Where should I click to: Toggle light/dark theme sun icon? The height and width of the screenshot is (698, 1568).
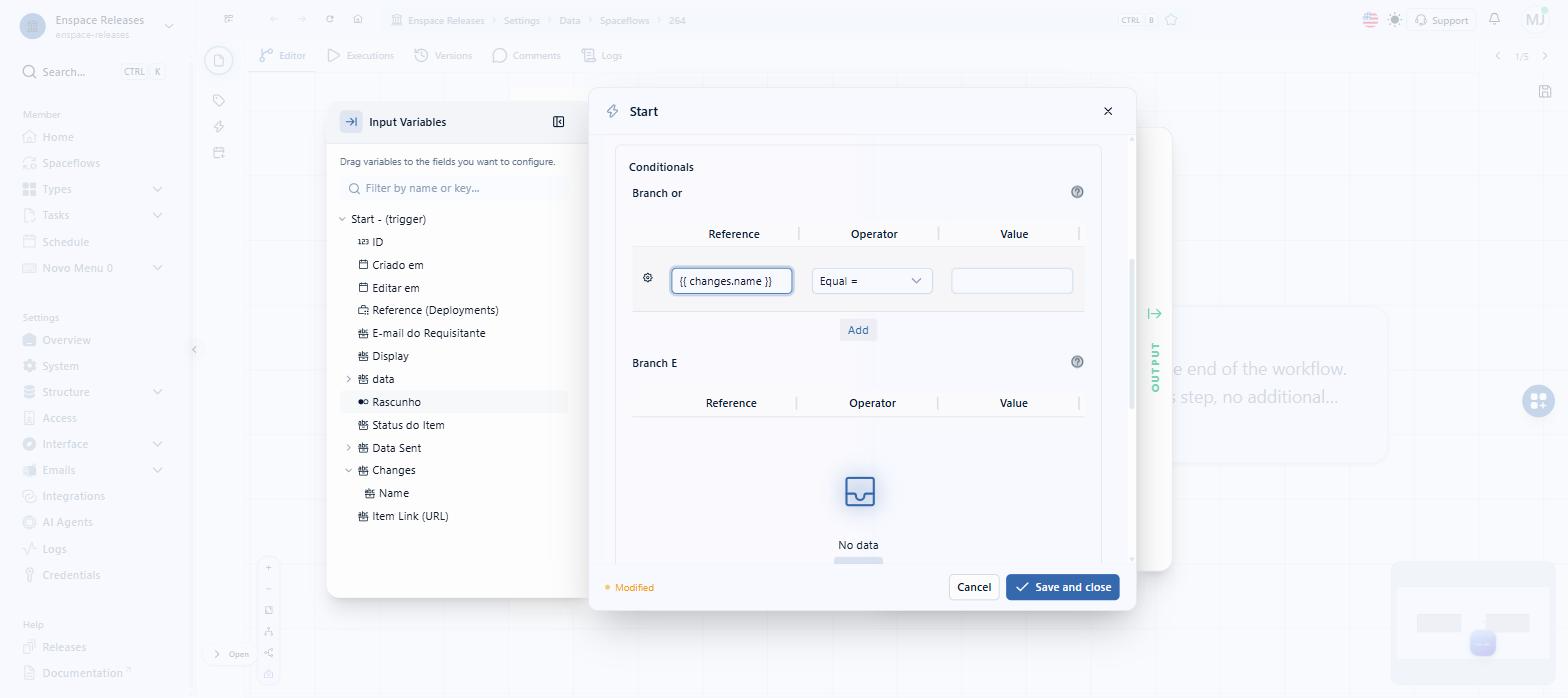[1395, 19]
